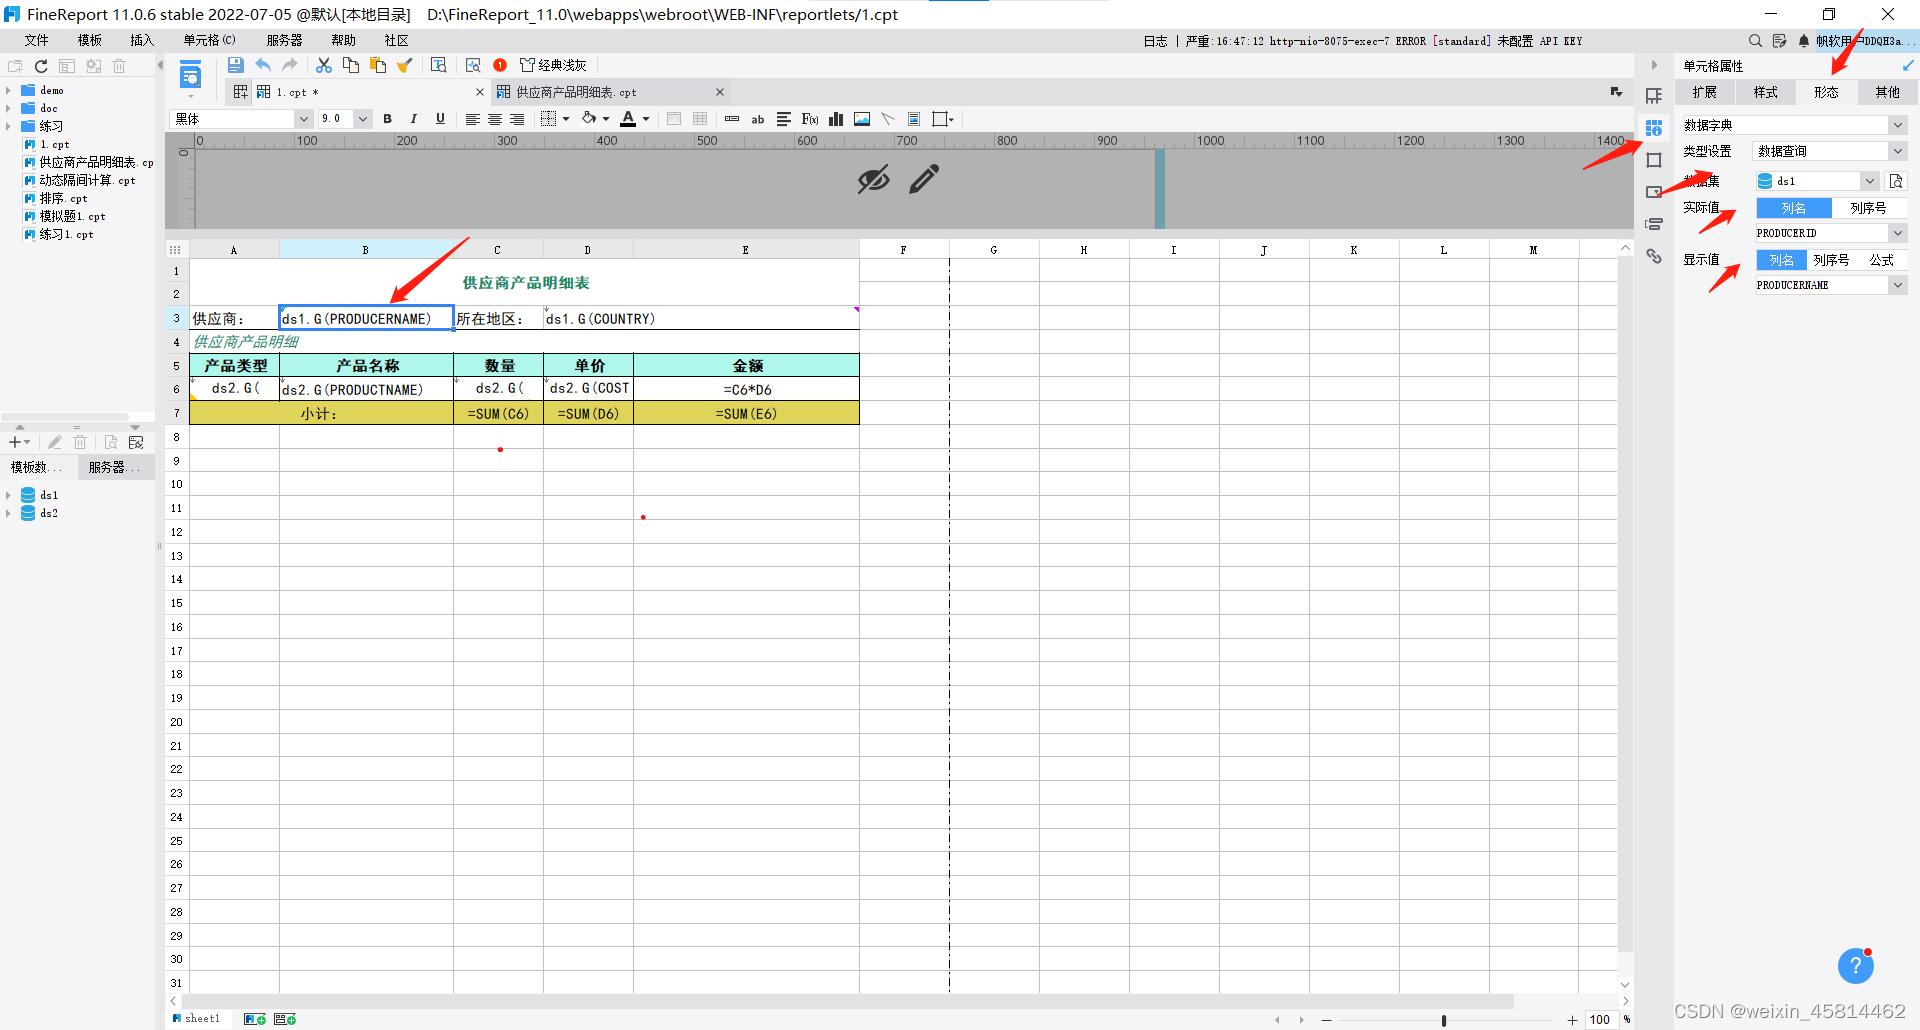The height and width of the screenshot is (1030, 1920).
Task: Undo the last action in the toolbar
Action: pyautogui.click(x=263, y=65)
